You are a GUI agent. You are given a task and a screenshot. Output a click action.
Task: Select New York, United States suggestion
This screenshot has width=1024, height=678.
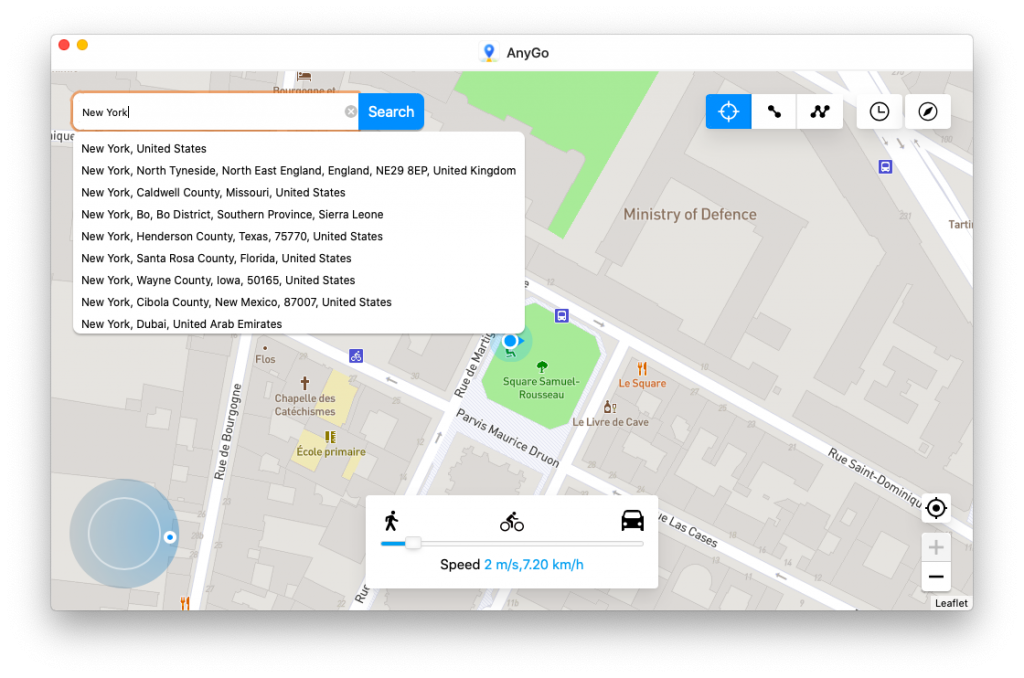pos(143,148)
